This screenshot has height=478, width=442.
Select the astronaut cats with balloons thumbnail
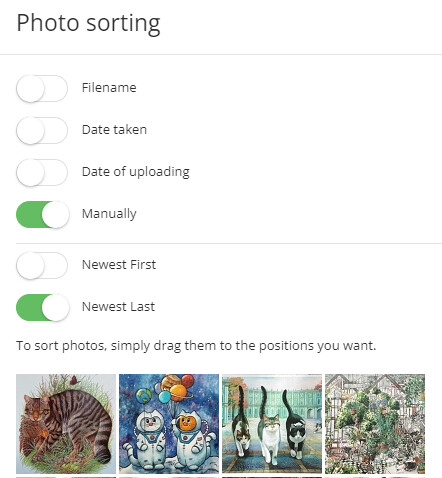169,424
